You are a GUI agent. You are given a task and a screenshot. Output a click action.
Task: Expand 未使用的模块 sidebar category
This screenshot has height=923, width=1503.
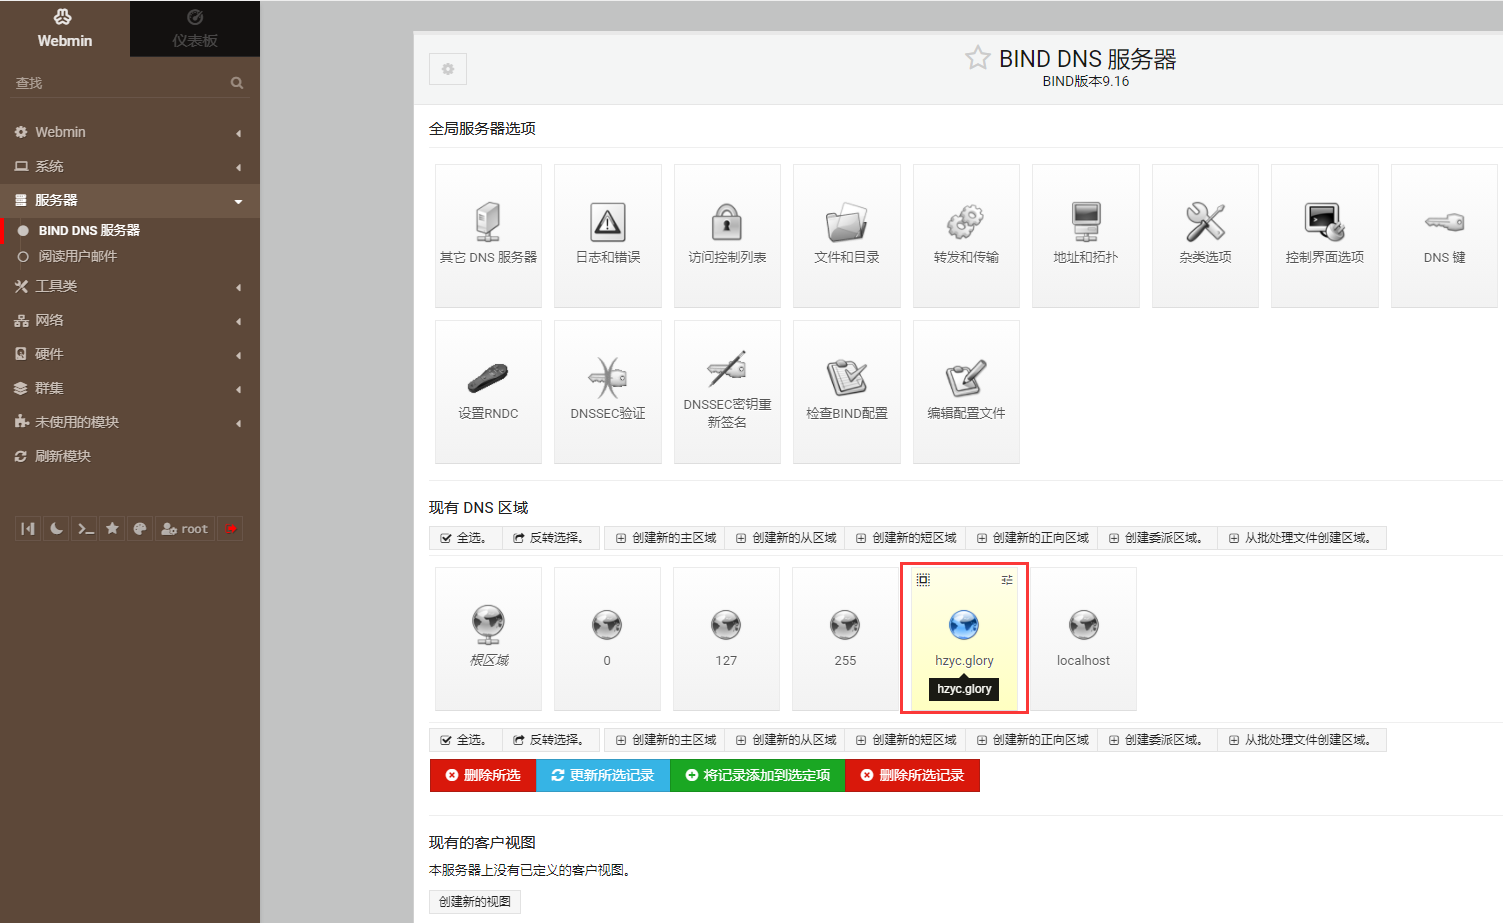tap(130, 422)
